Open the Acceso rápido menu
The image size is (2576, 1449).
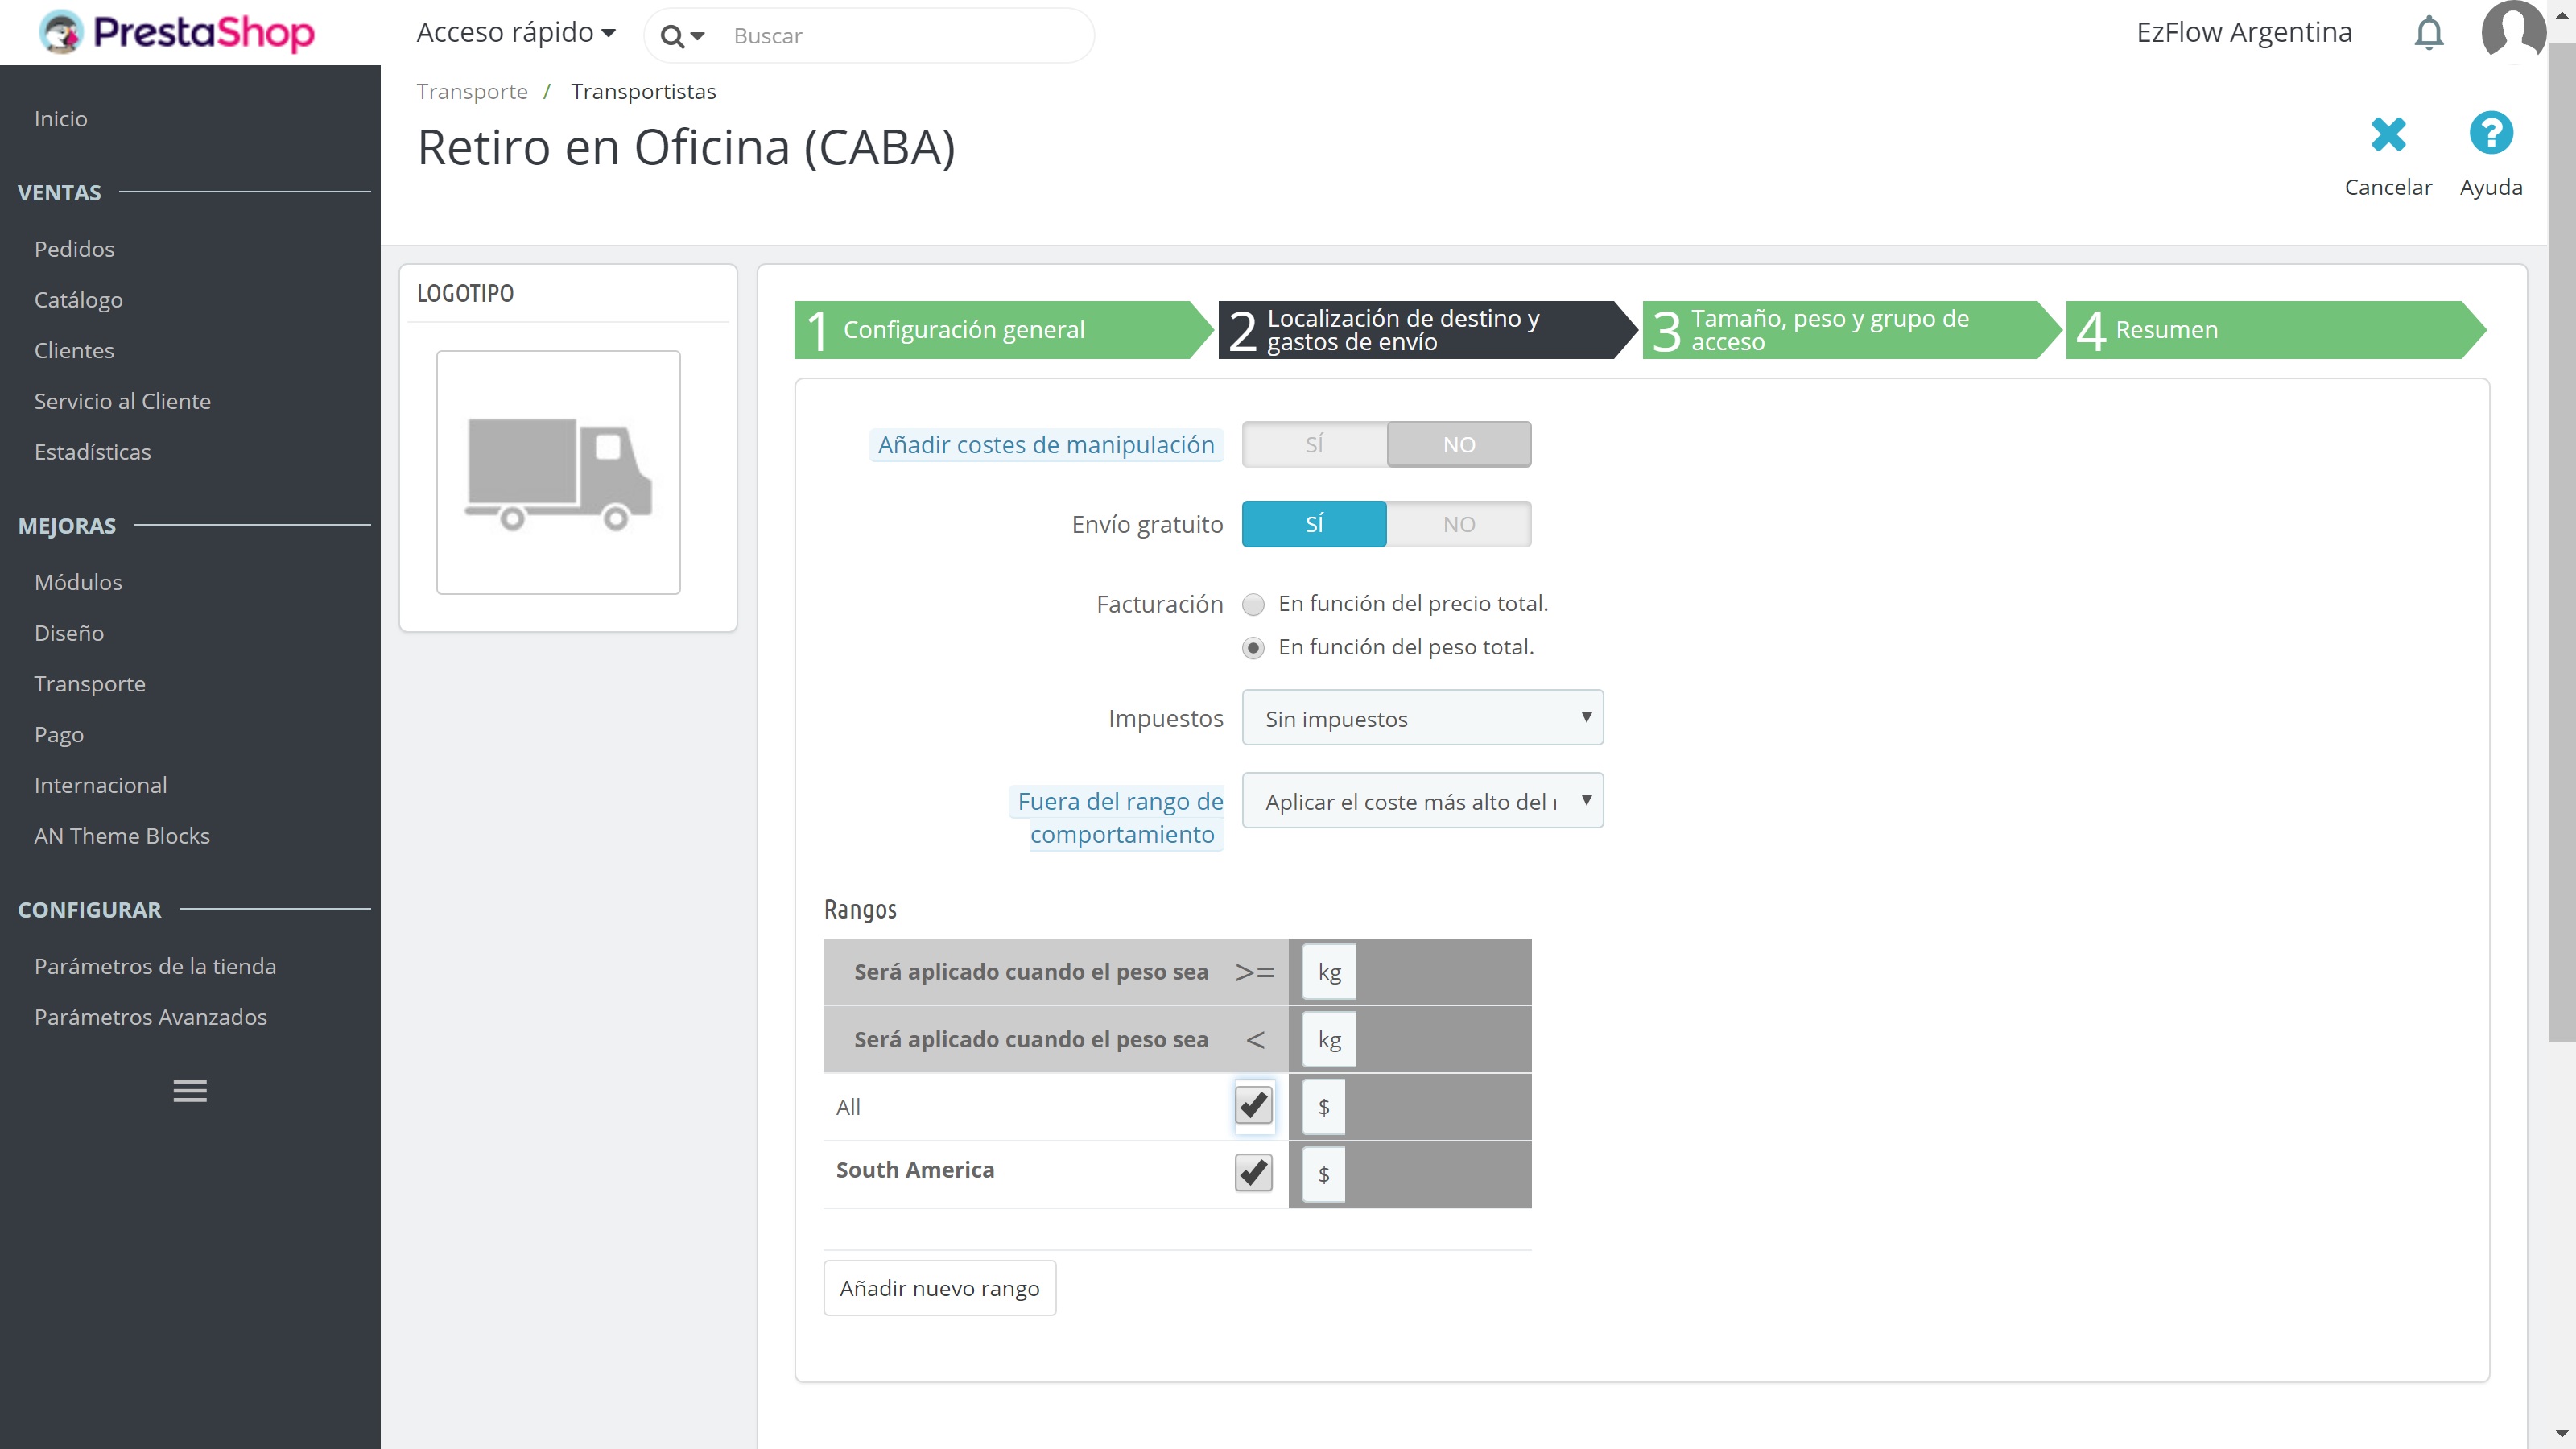[x=515, y=33]
